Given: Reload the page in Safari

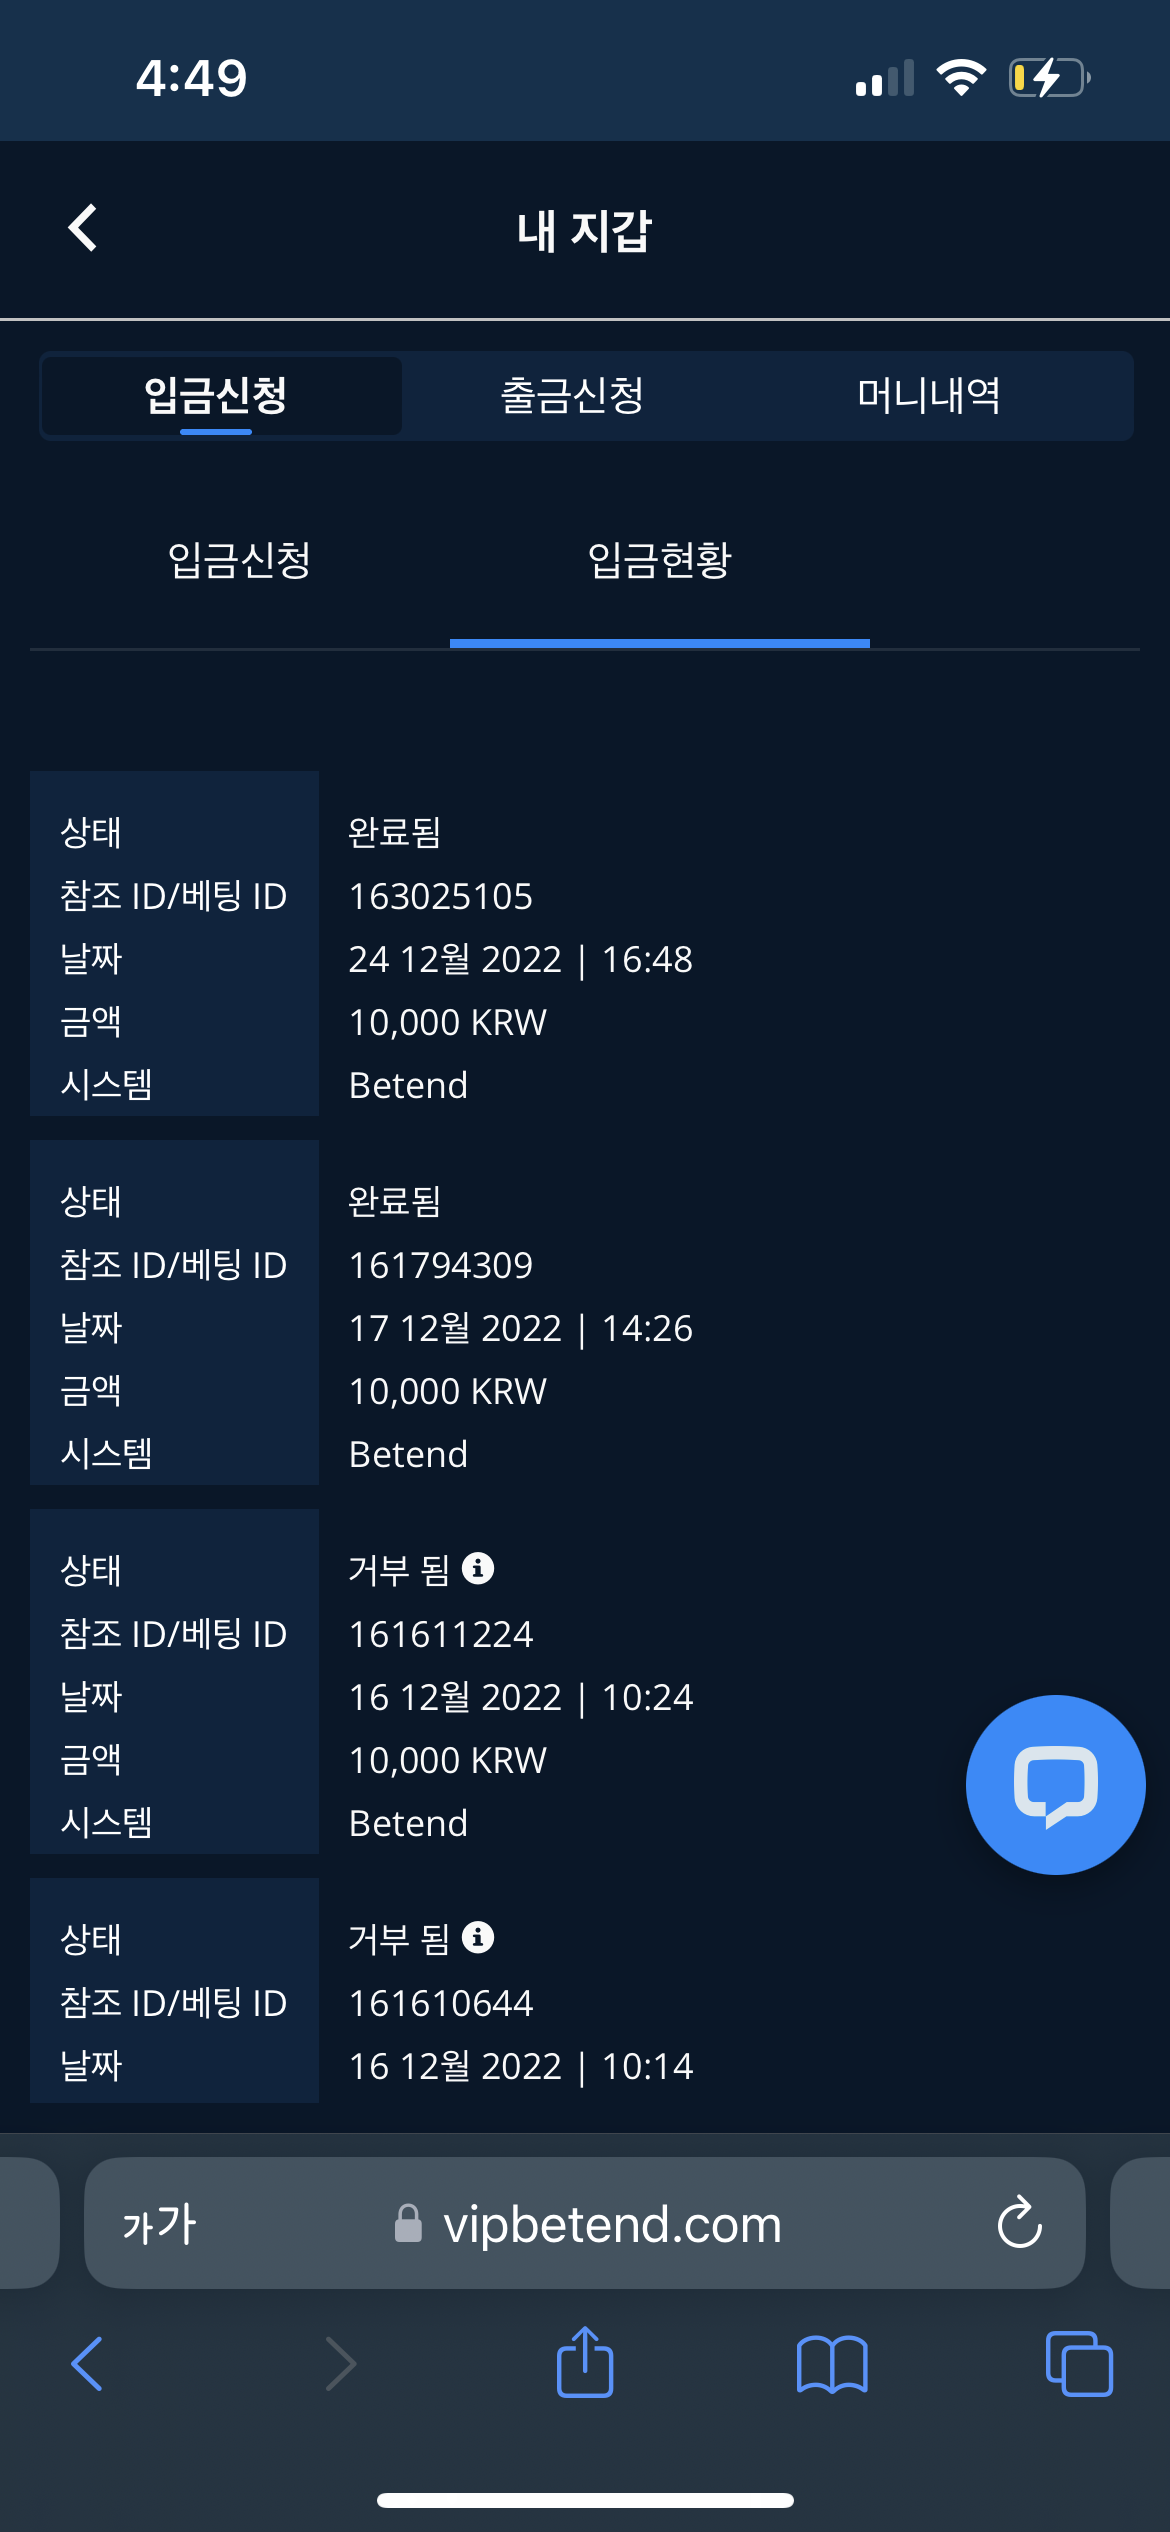Looking at the screenshot, I should (1019, 2223).
